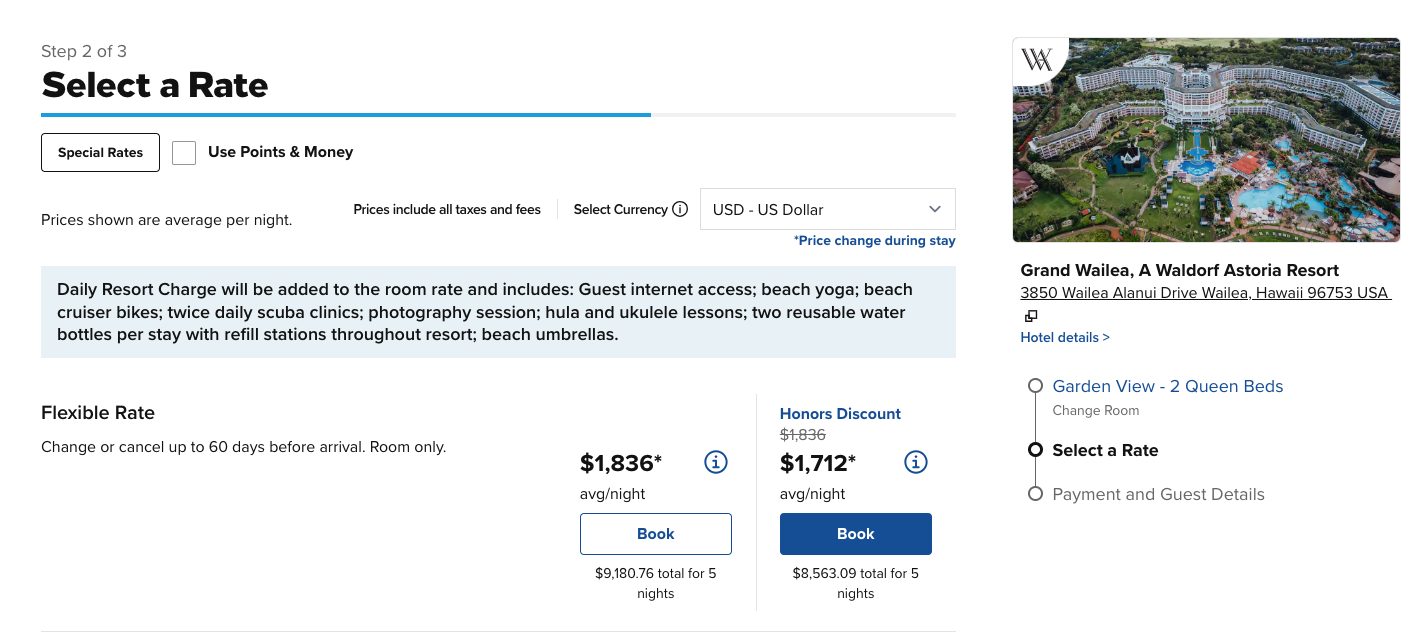
Task: Book the $1,836 Flexible Rate
Action: click(x=656, y=534)
